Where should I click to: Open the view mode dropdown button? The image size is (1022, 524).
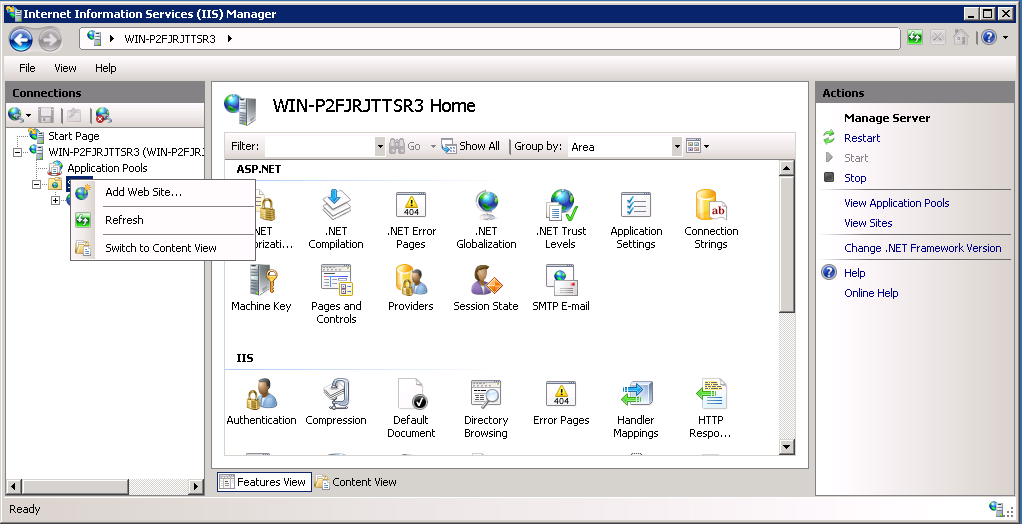697,147
